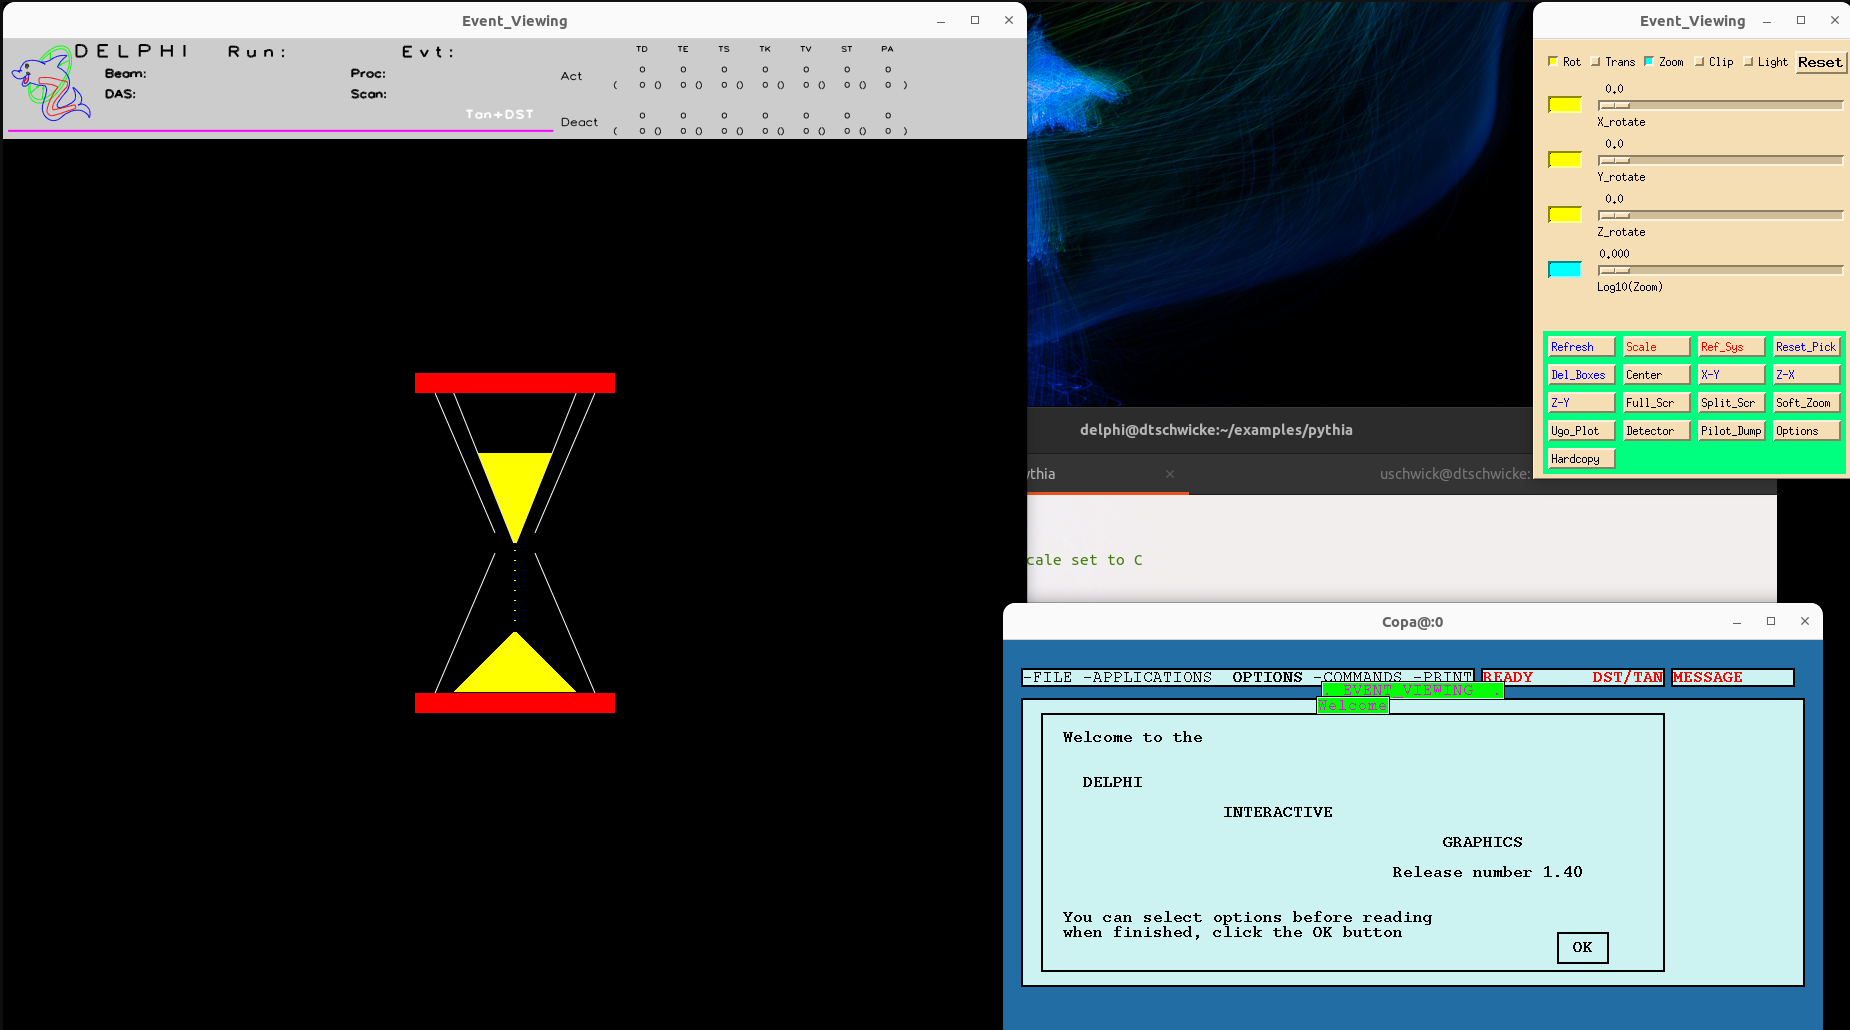
Task: Click the Reset button in control panel
Action: pos(1820,62)
